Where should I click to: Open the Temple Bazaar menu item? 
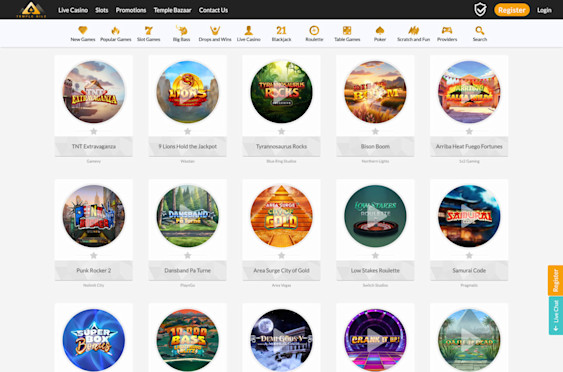[172, 10]
